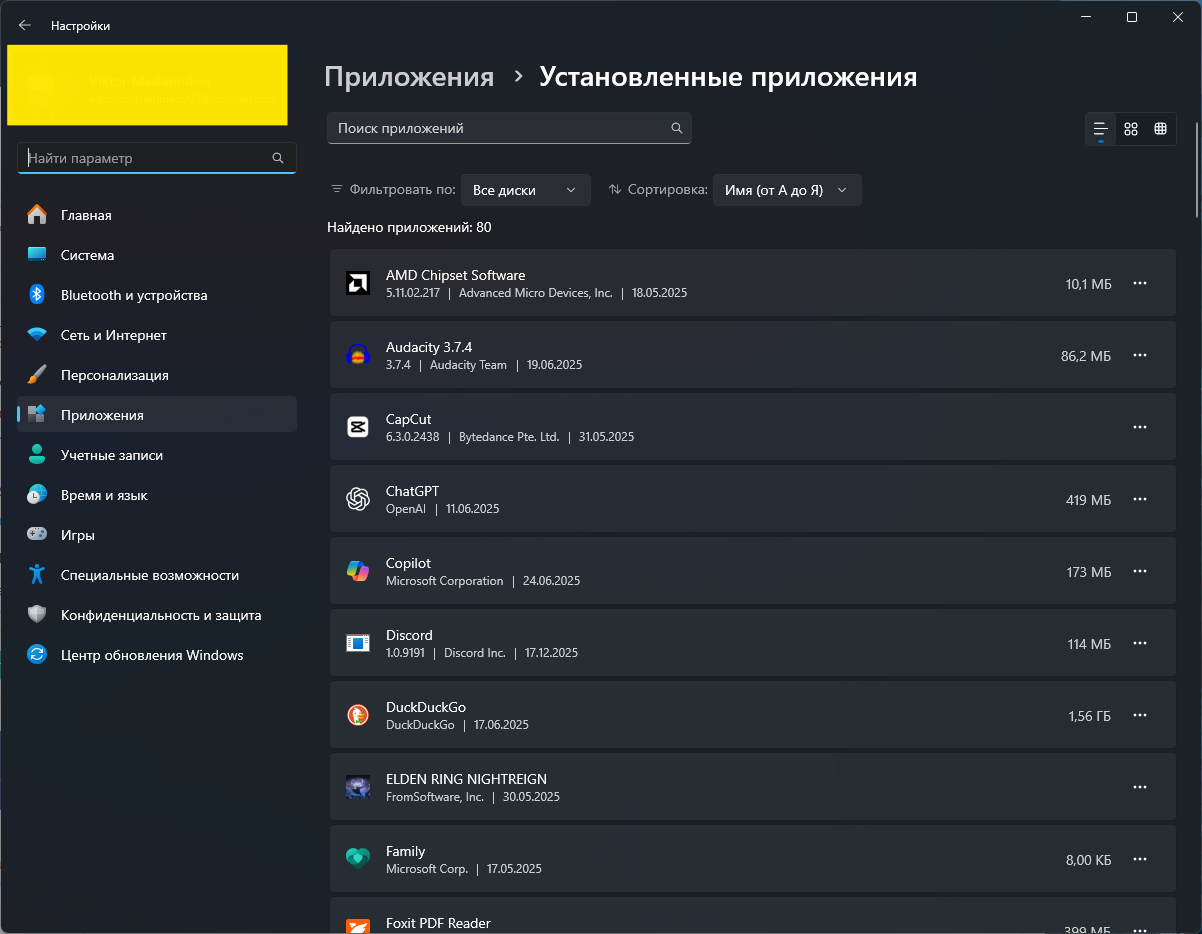
Task: Select Приложения in the sidebar
Action: [x=157, y=414]
